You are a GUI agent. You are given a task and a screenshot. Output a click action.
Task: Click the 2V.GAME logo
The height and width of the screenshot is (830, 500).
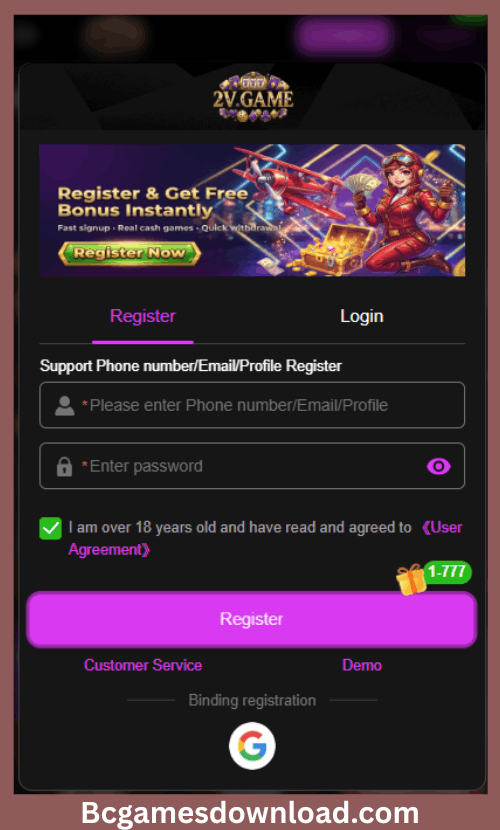253,97
